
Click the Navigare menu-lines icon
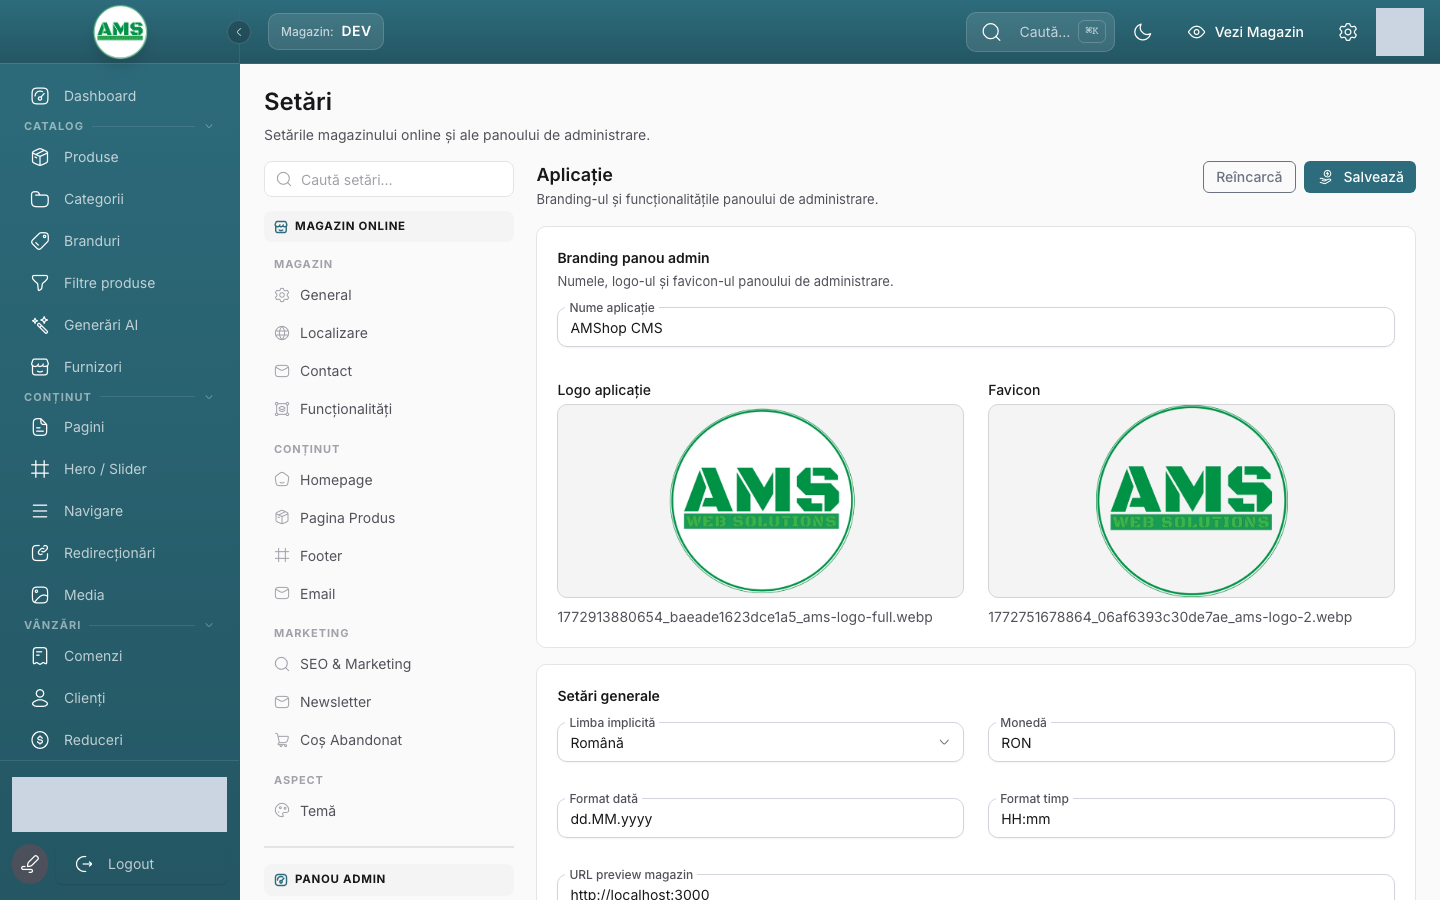pyautogui.click(x=40, y=511)
